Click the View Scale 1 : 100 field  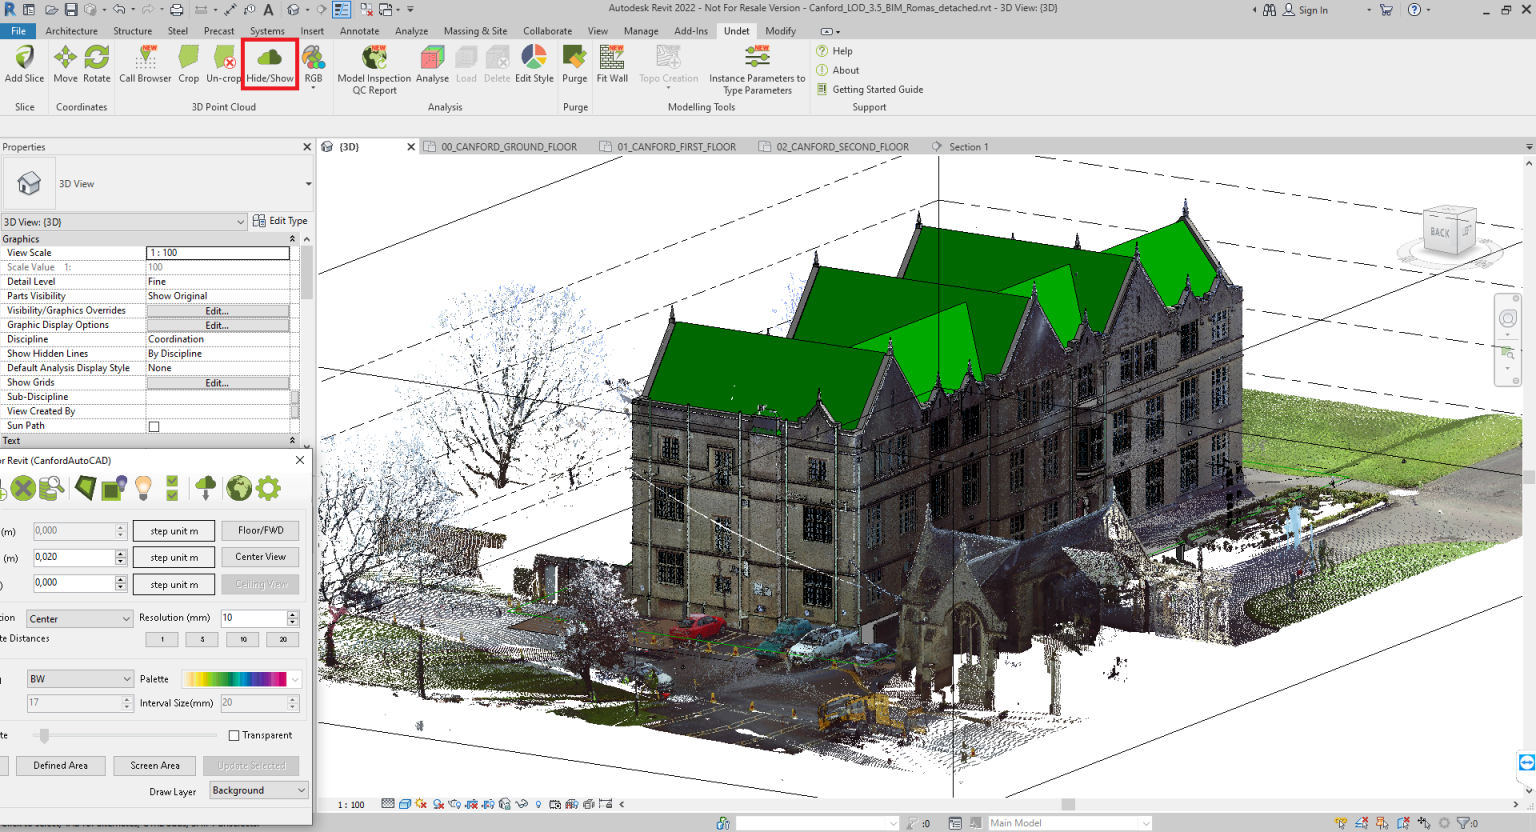pos(218,253)
